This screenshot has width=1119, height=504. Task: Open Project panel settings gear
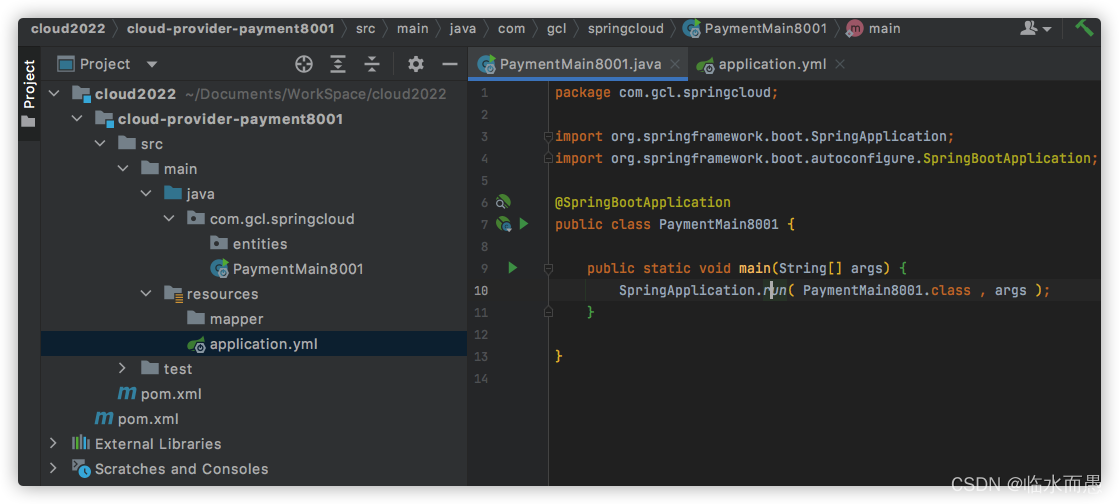click(415, 64)
